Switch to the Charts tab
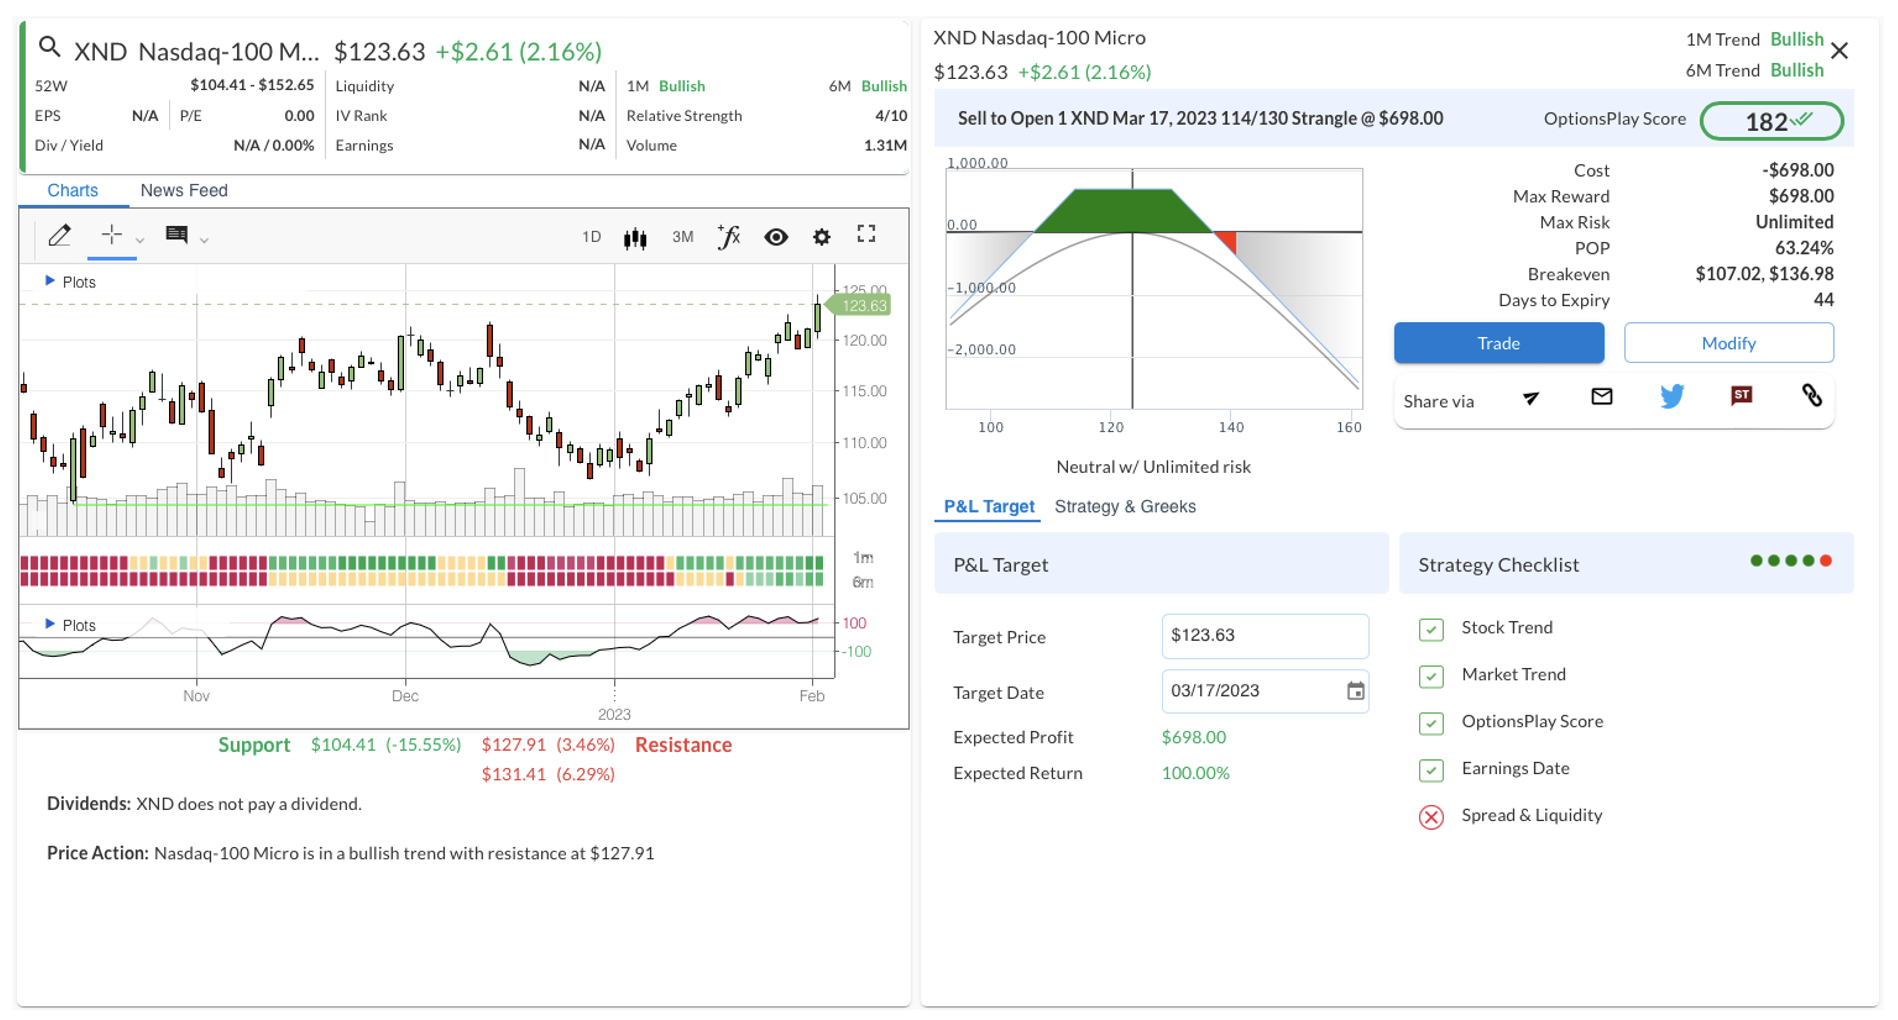1898x1020 pixels. coord(73,190)
